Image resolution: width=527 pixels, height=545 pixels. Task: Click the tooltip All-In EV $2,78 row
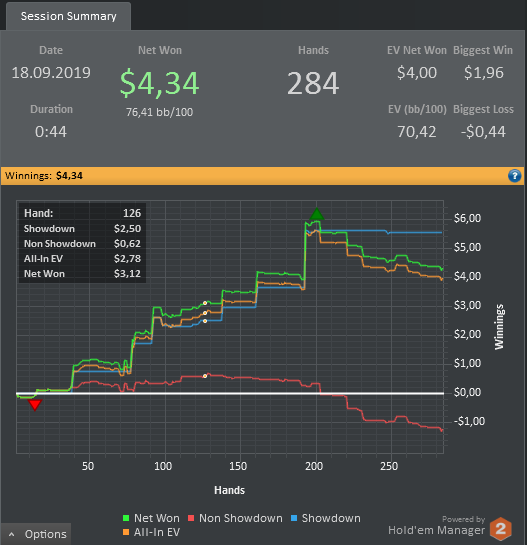click(82, 259)
